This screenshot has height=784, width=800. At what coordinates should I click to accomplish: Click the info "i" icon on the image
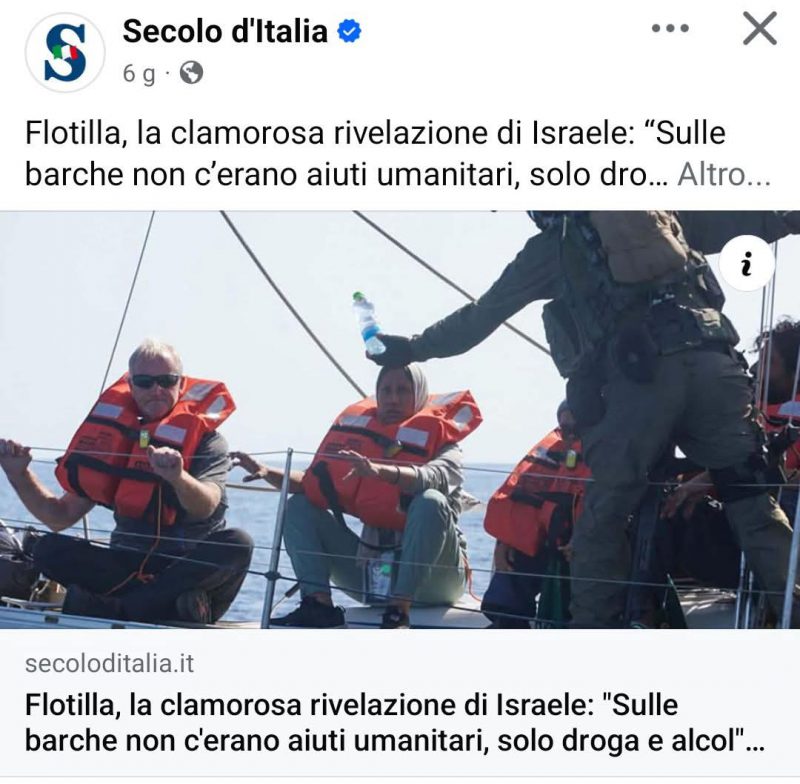point(747,264)
